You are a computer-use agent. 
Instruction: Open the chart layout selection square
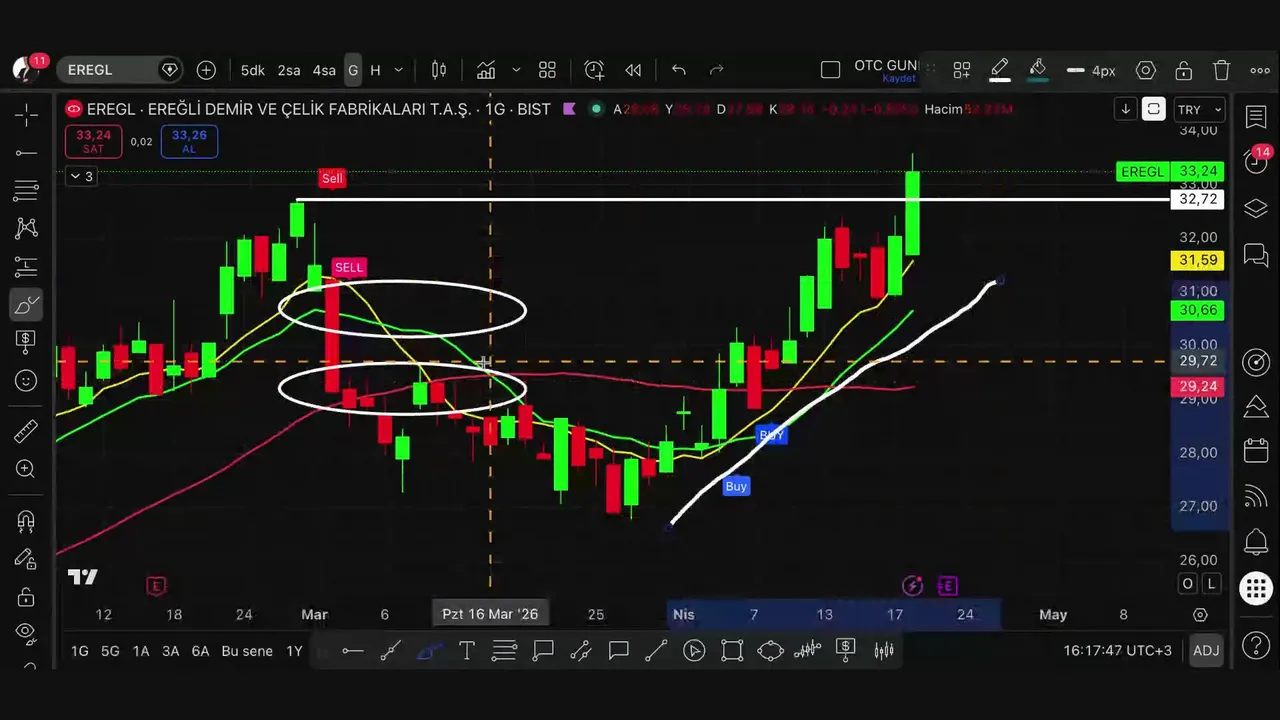tap(830, 70)
